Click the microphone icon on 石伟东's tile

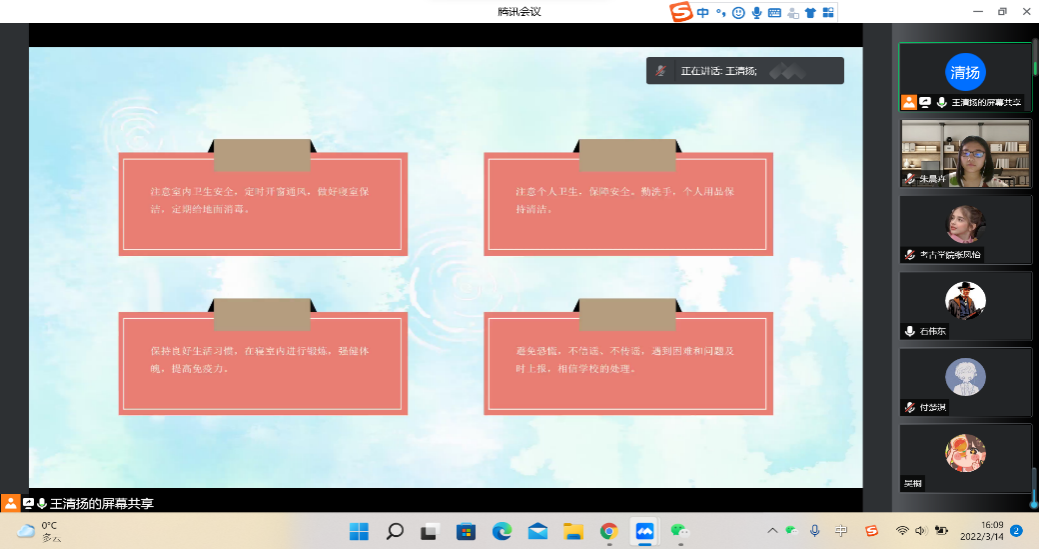tap(910, 331)
